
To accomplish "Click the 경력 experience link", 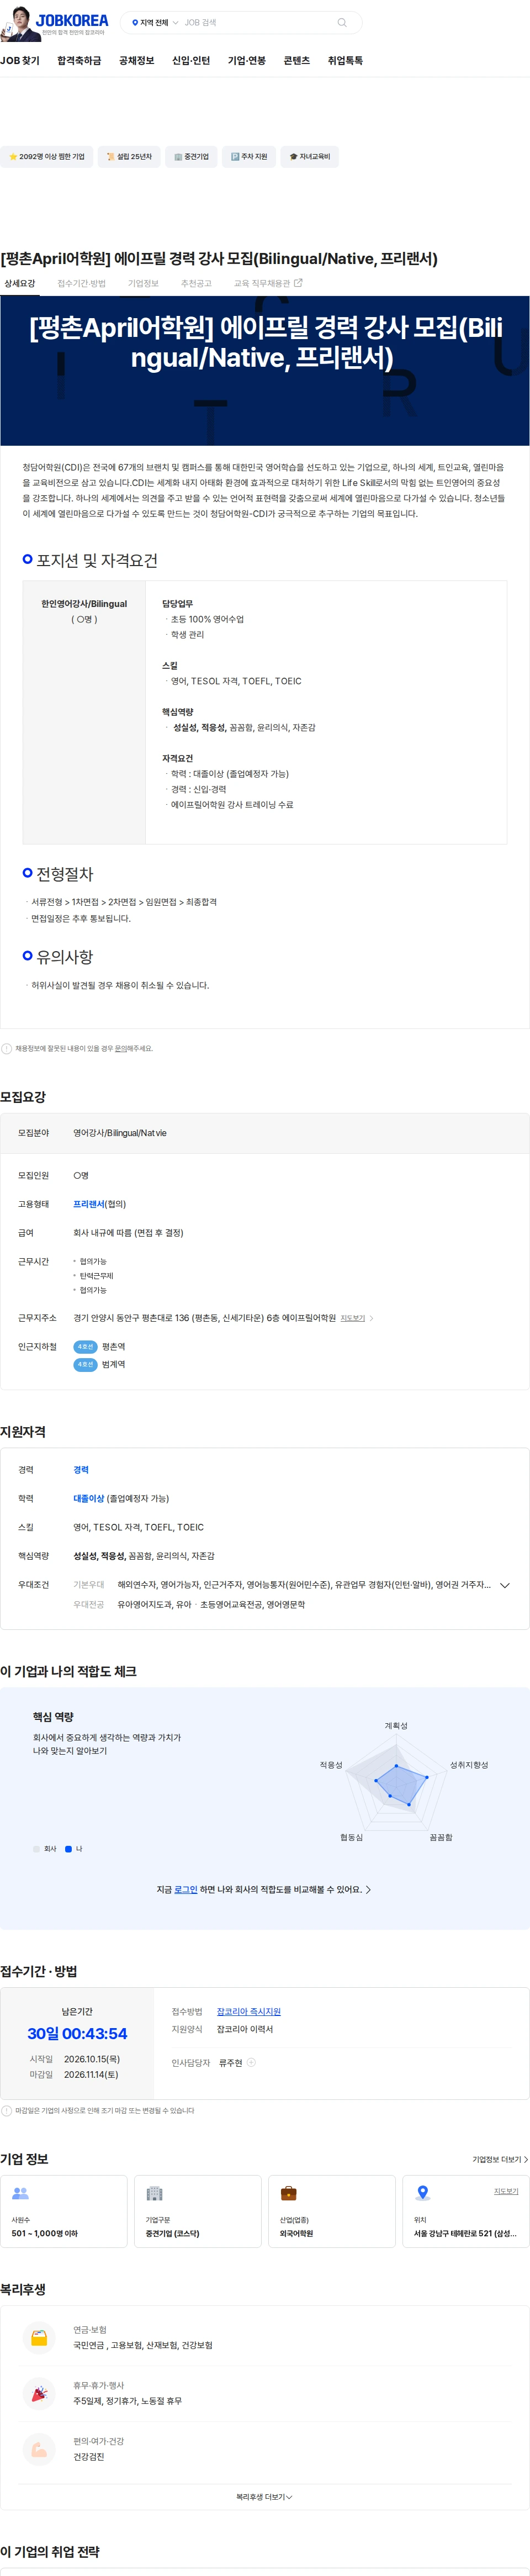I will click(81, 1470).
